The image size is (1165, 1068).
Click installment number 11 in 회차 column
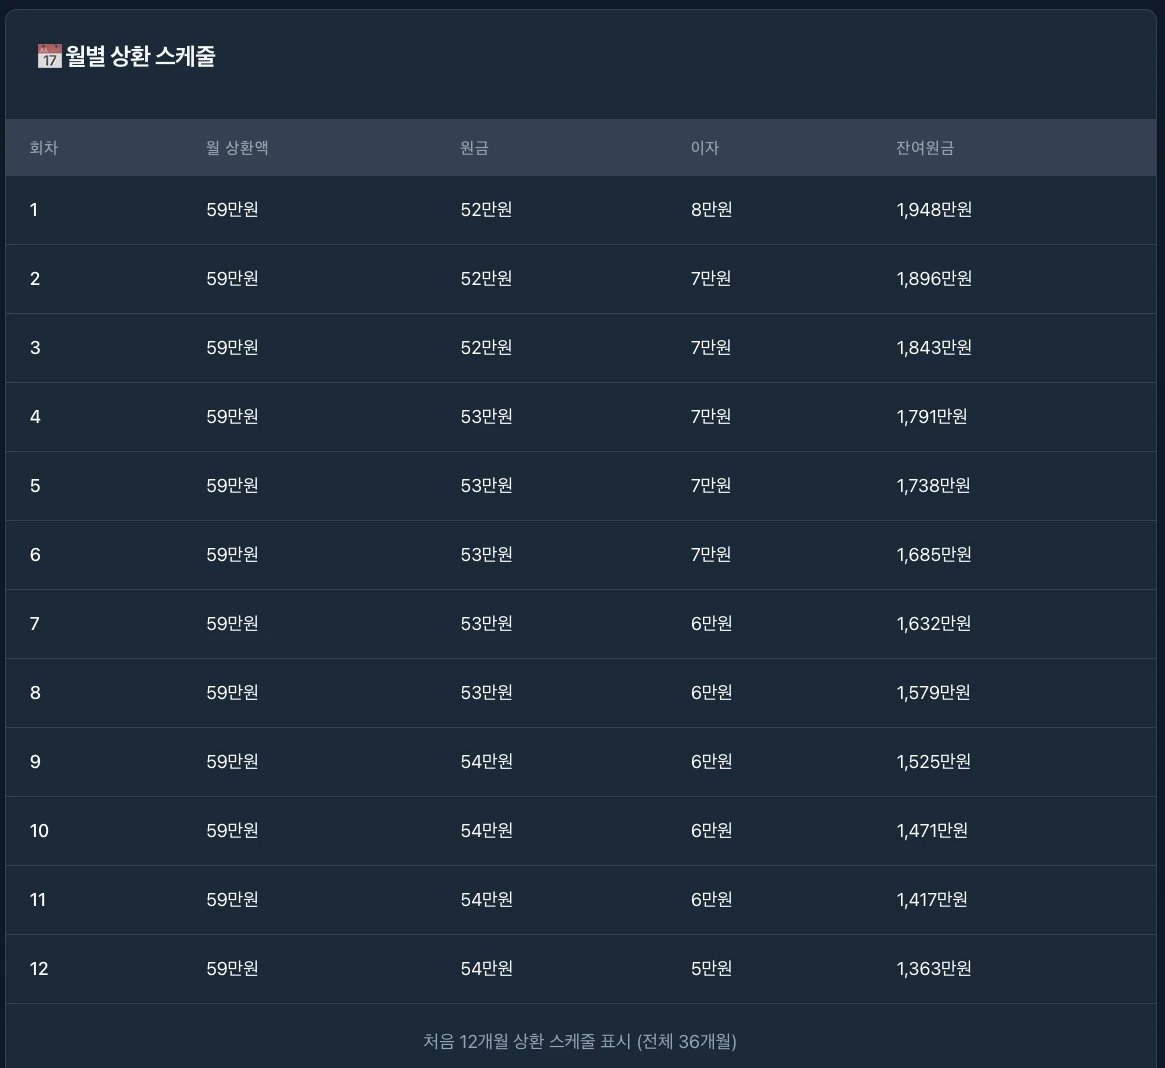(x=37, y=901)
